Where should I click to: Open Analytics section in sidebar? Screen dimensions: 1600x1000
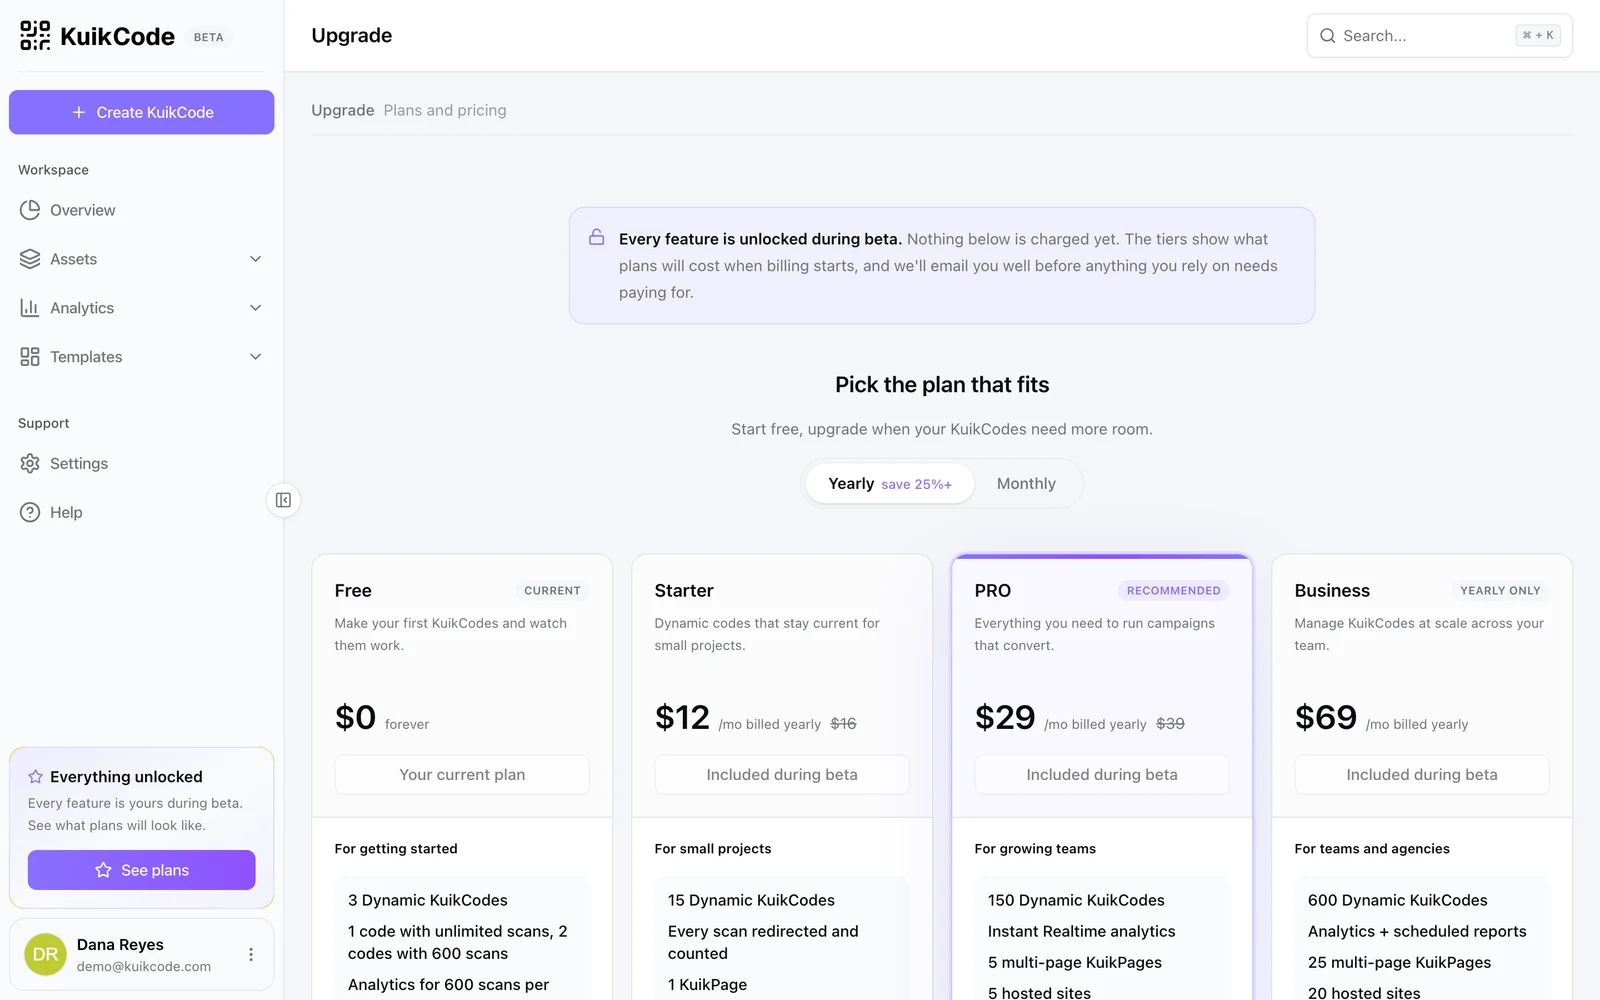pyautogui.click(x=141, y=308)
